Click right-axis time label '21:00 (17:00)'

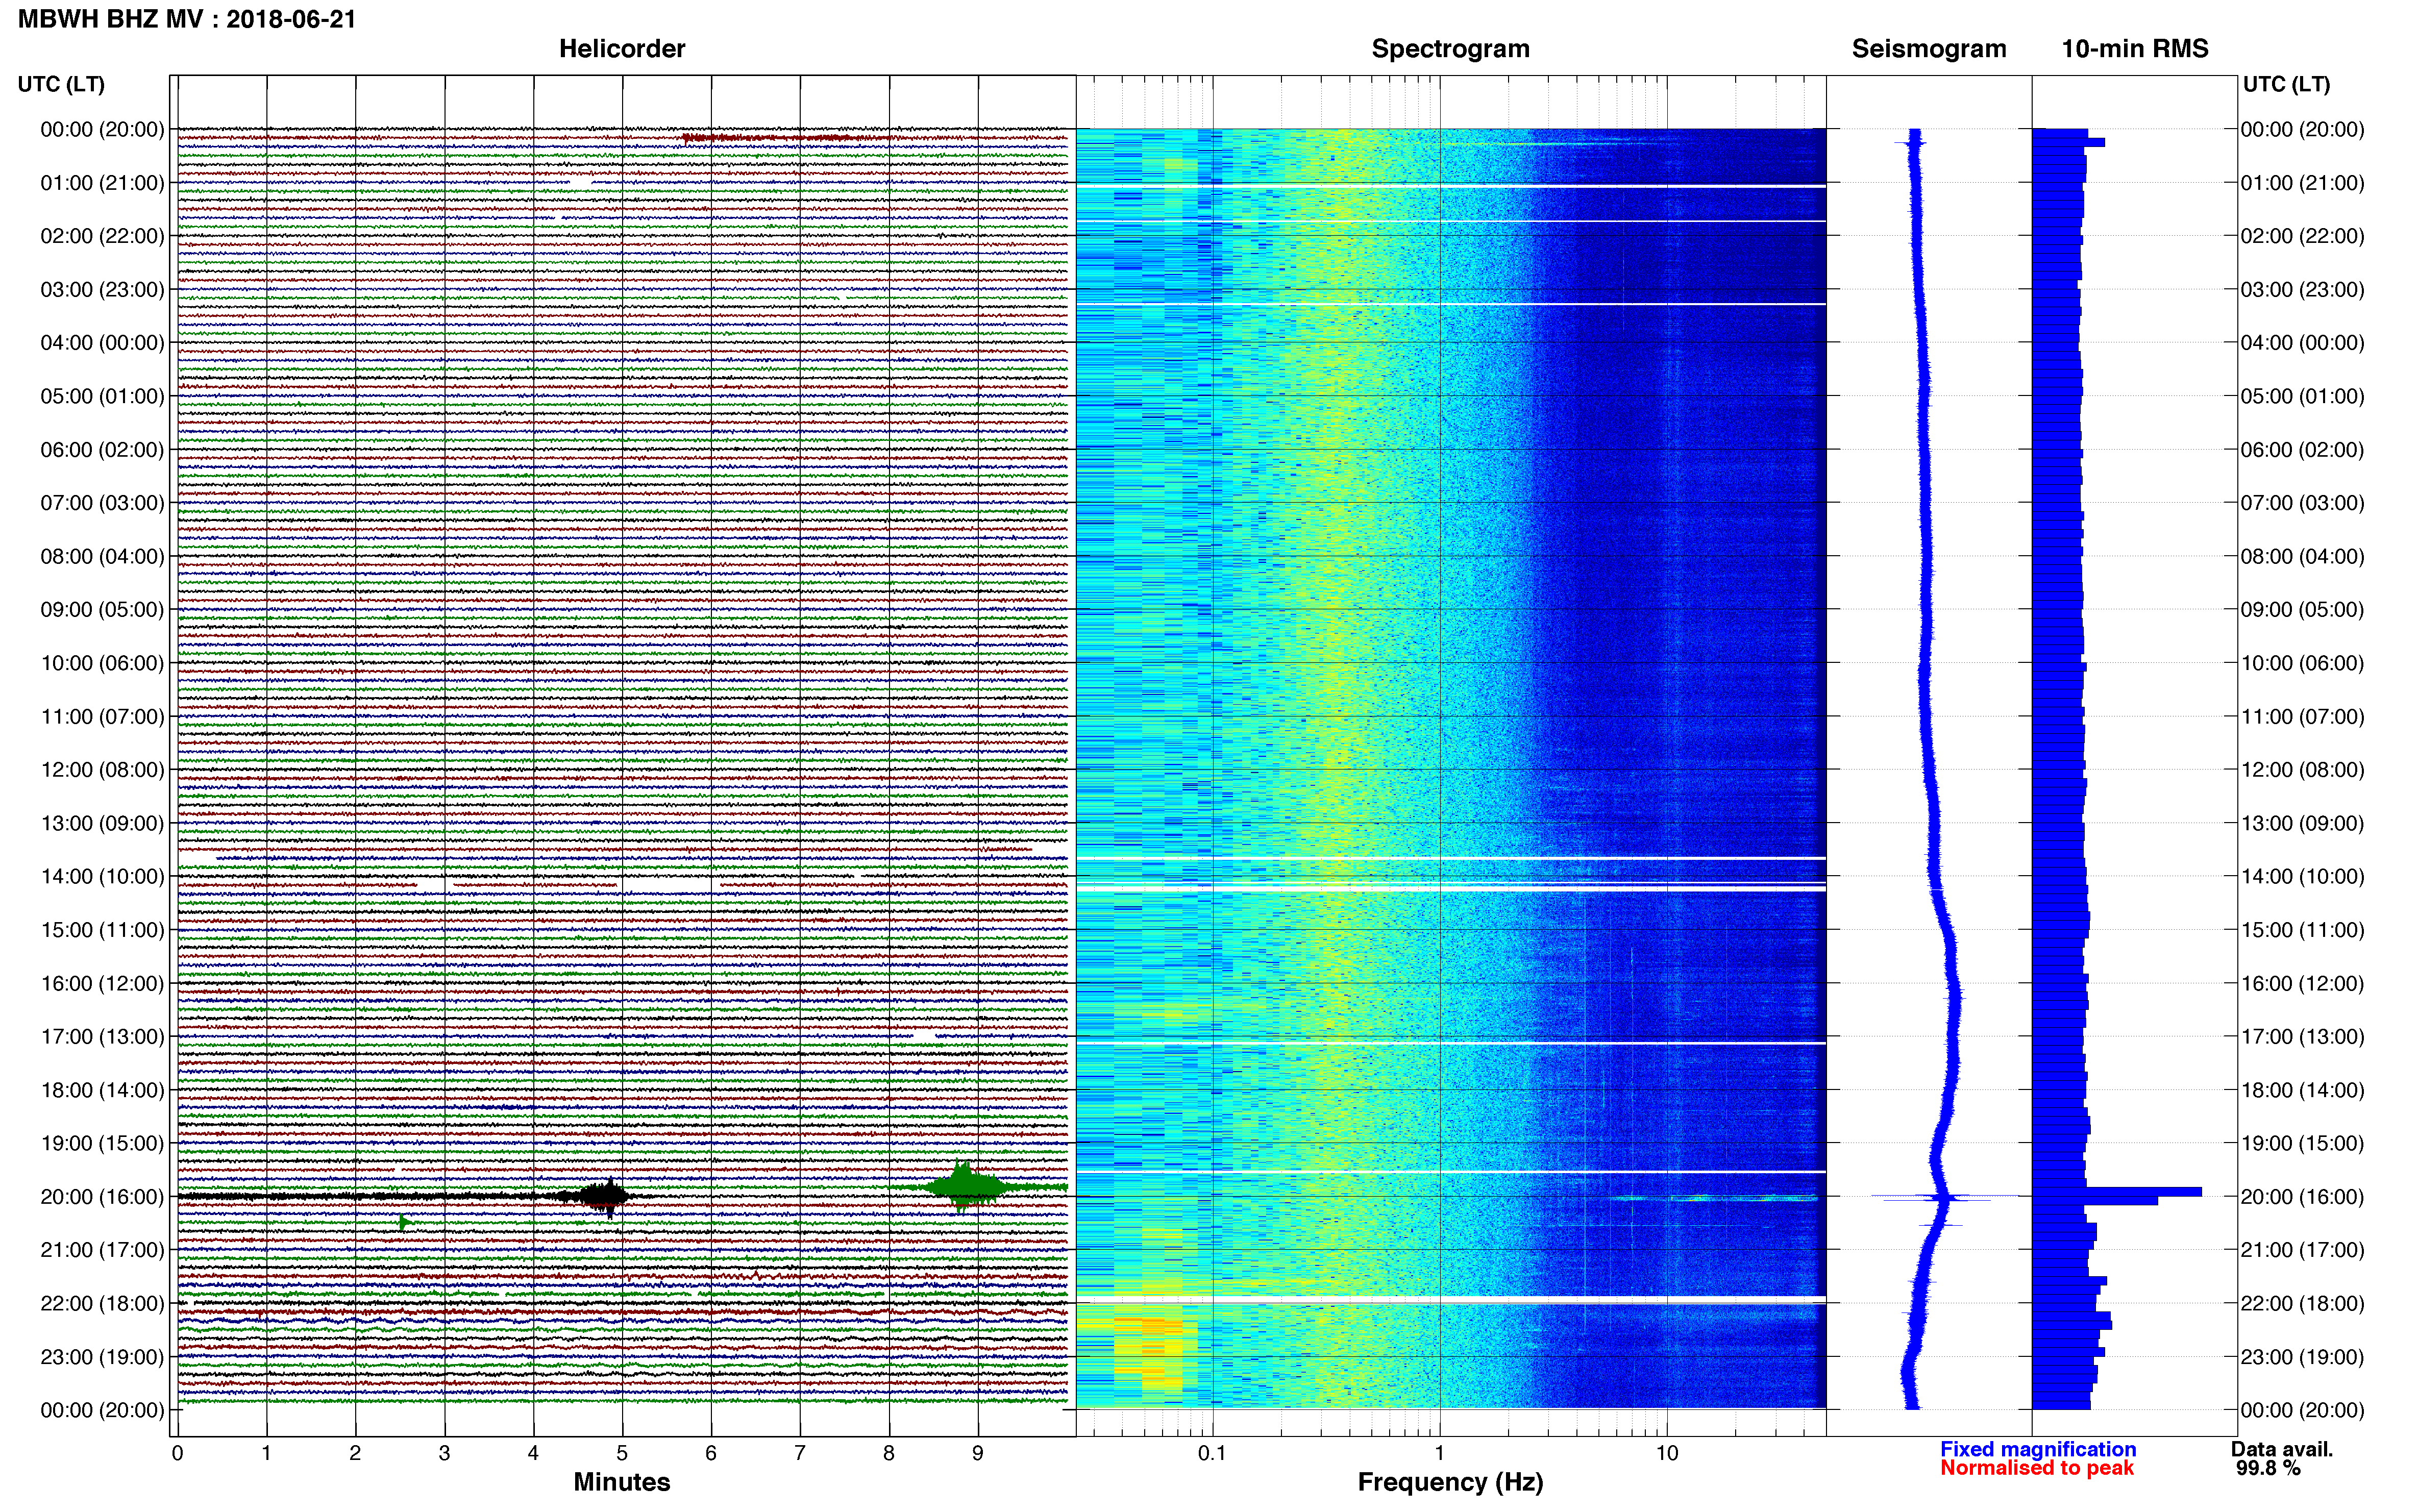pyautogui.click(x=2302, y=1250)
